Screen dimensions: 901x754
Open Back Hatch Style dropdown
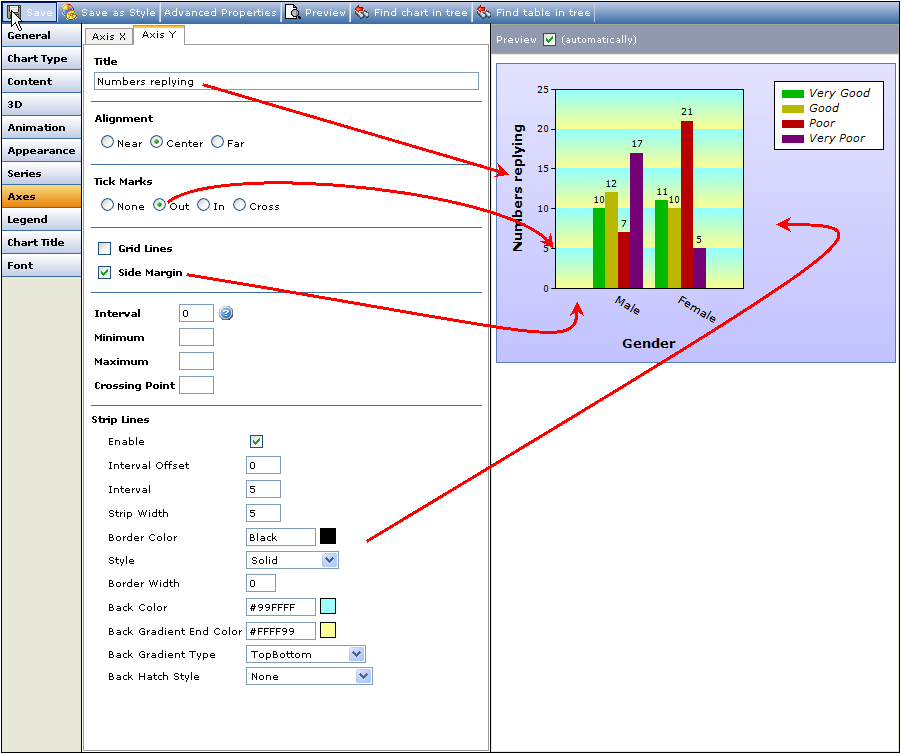(x=309, y=676)
